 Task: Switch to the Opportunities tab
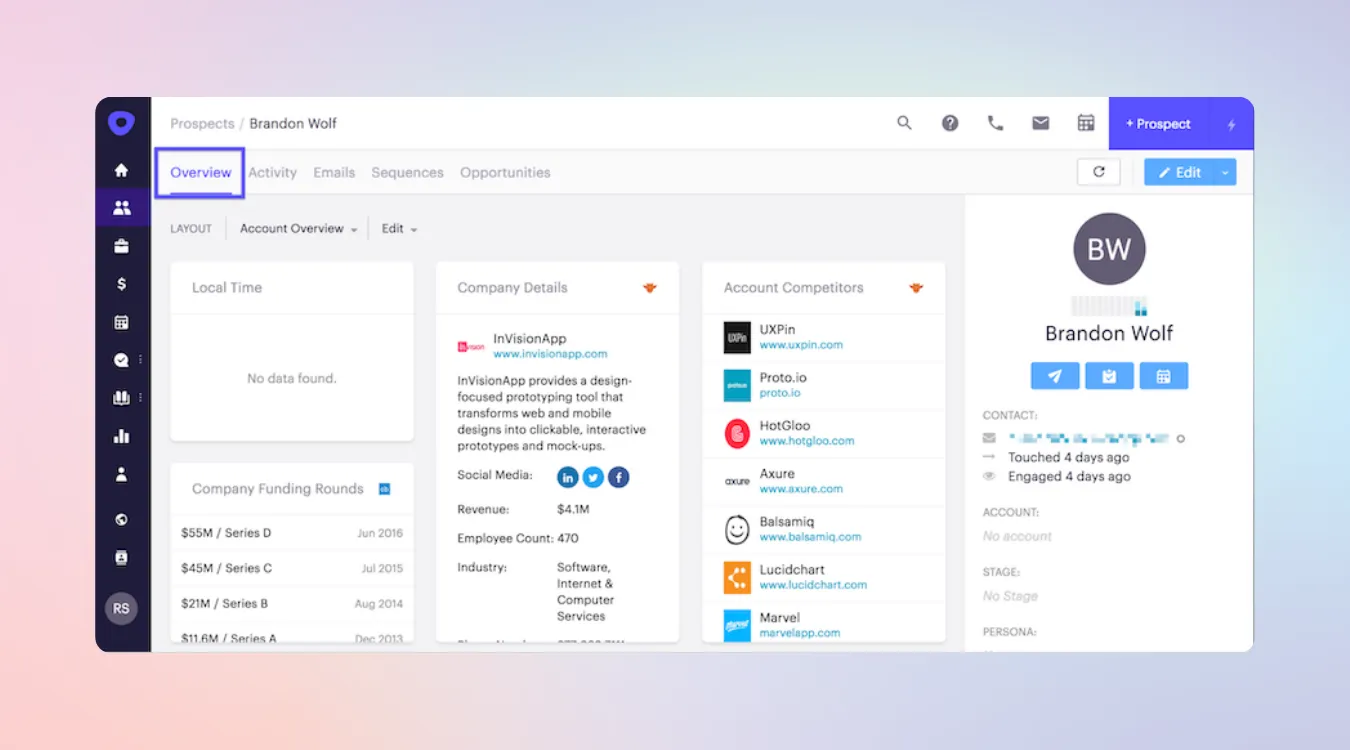coord(505,172)
